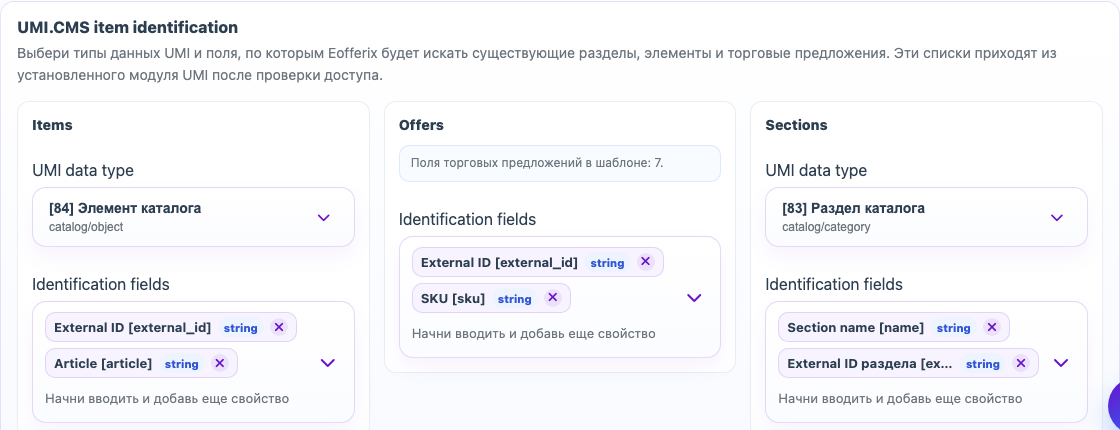
Task: Click UMI data type label in Sections
Action: tap(816, 171)
